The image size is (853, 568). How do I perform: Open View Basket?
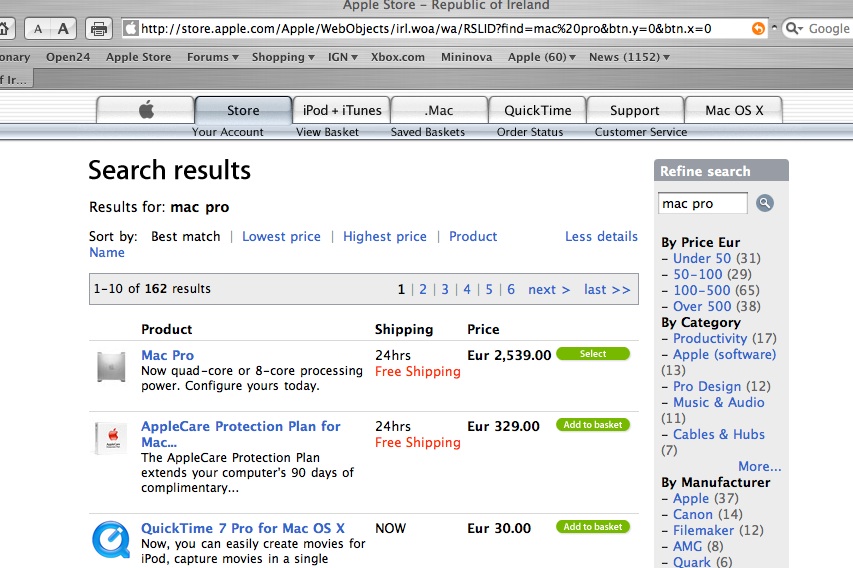pos(327,132)
